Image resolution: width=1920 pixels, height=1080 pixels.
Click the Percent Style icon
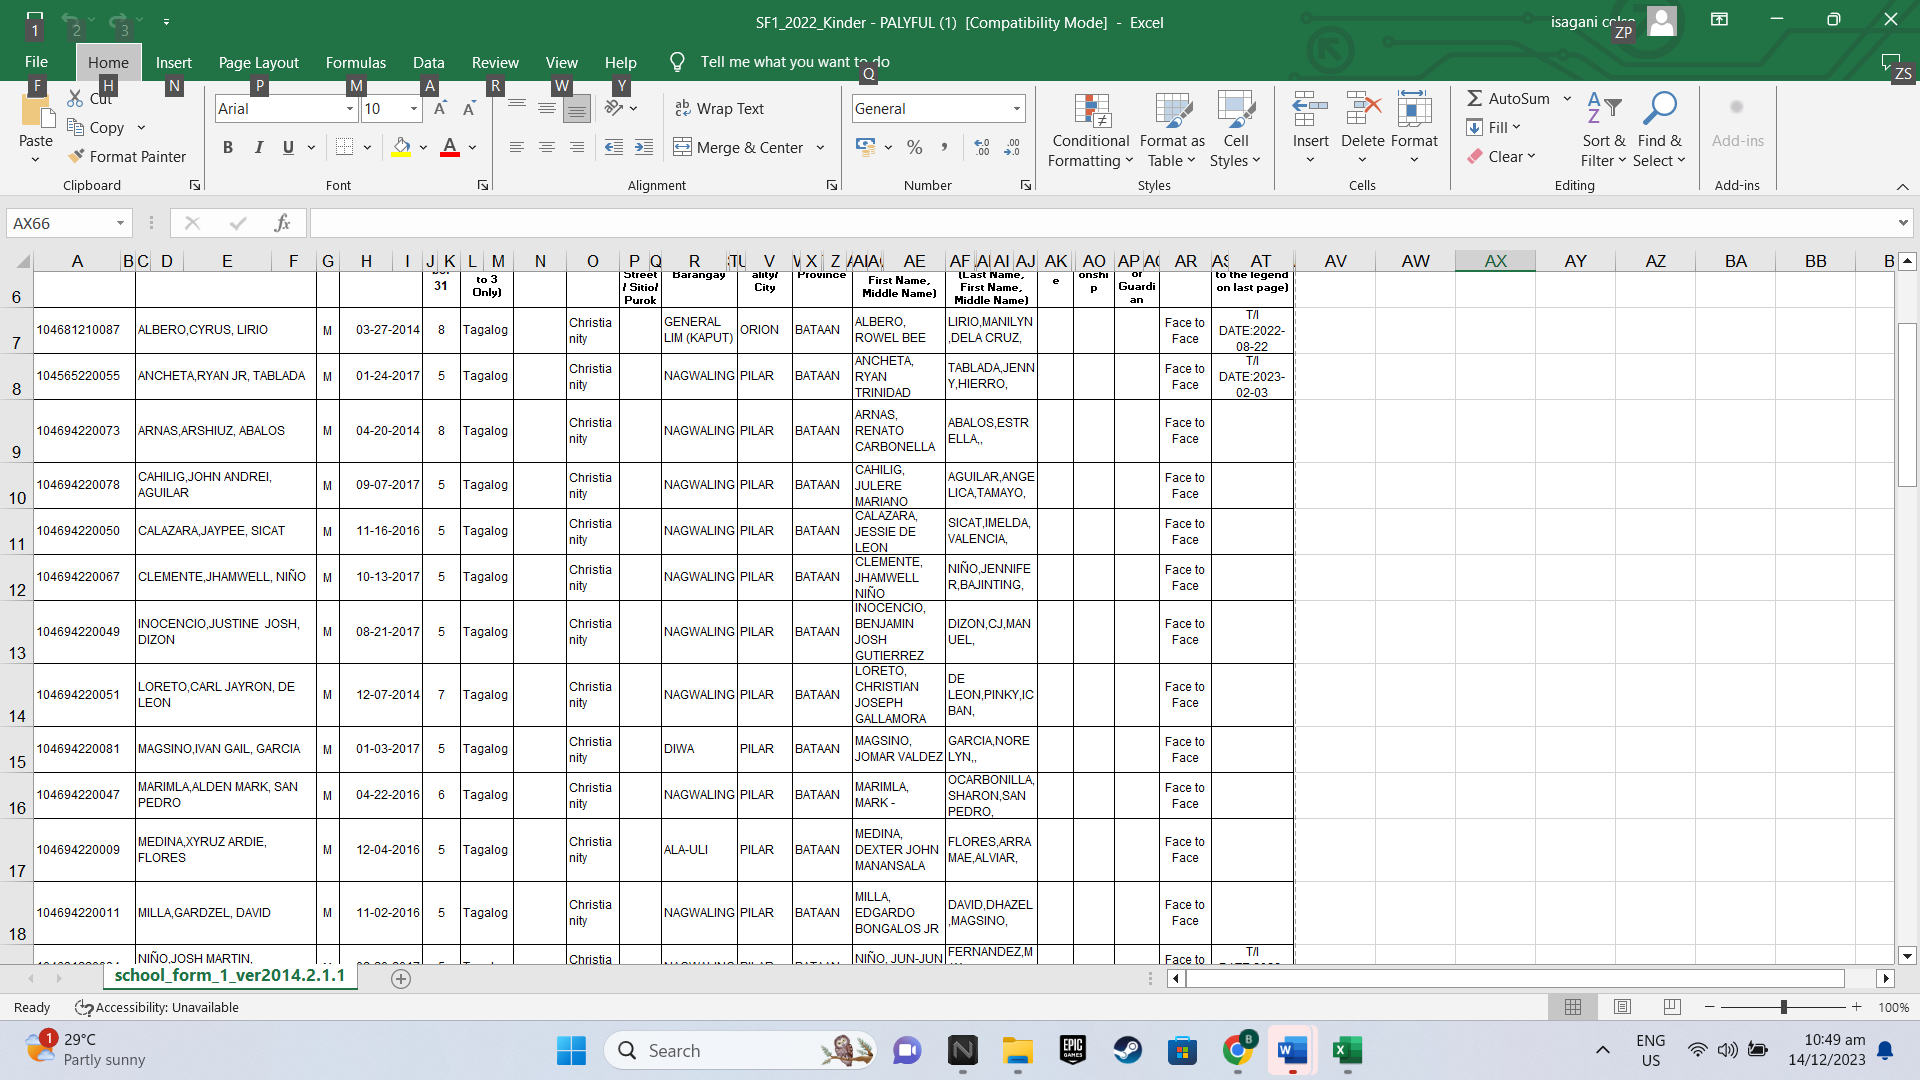click(914, 148)
